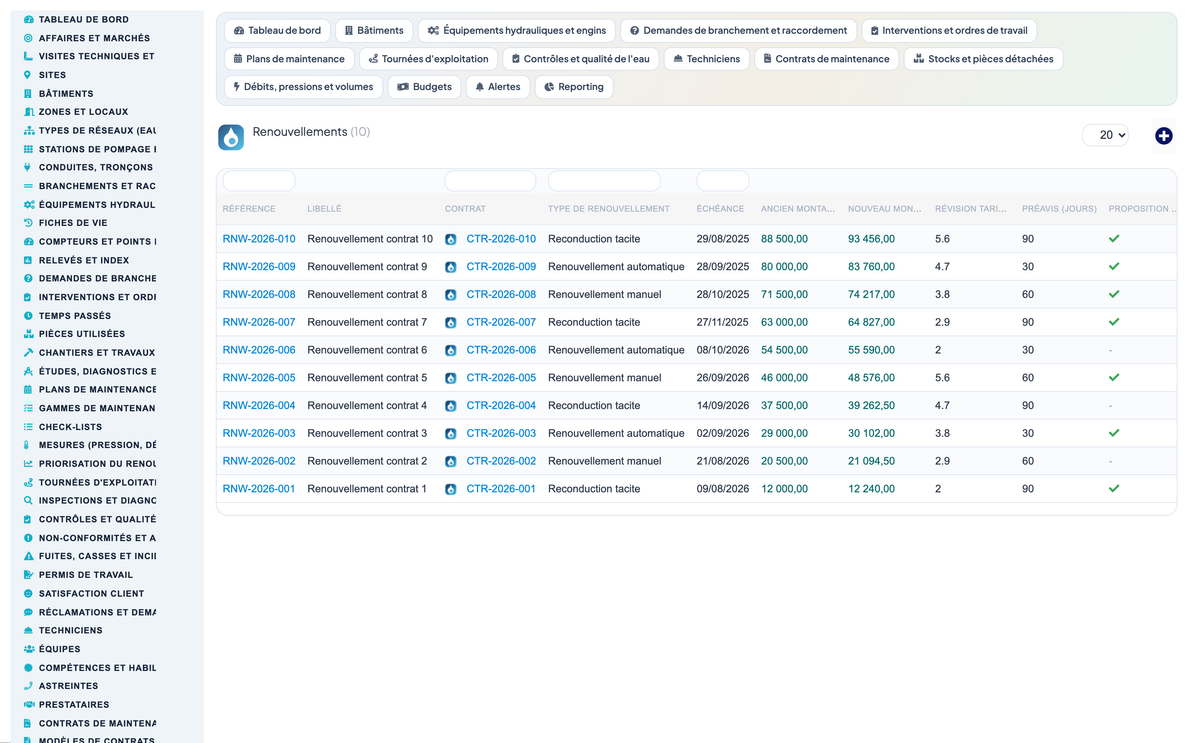This screenshot has width=1200, height=743.
Task: Click amount 93 456,00 in Nouveau montant column
Action: (x=871, y=239)
